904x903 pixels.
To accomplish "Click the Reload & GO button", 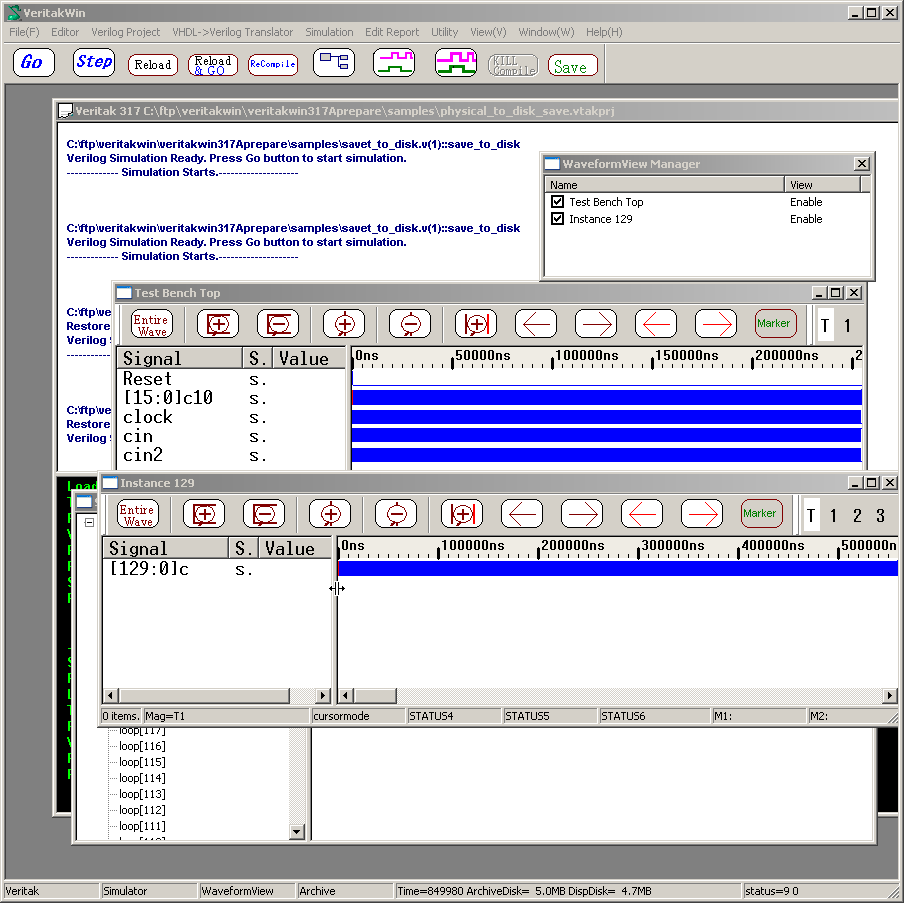I will [x=213, y=65].
